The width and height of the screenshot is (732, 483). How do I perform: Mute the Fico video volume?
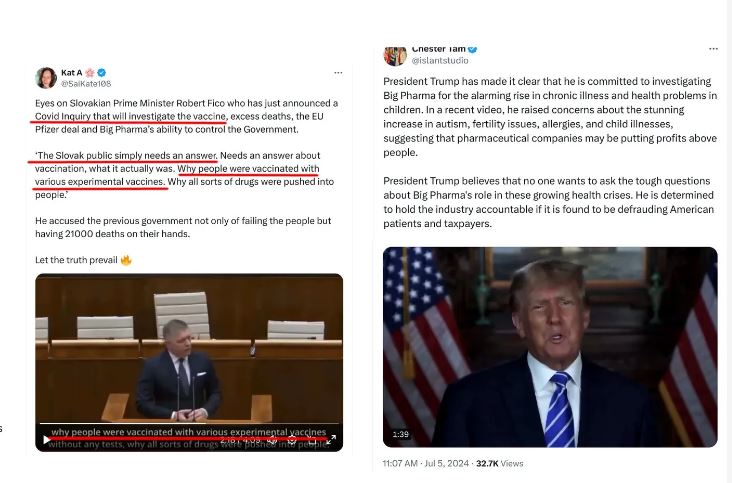point(272,440)
